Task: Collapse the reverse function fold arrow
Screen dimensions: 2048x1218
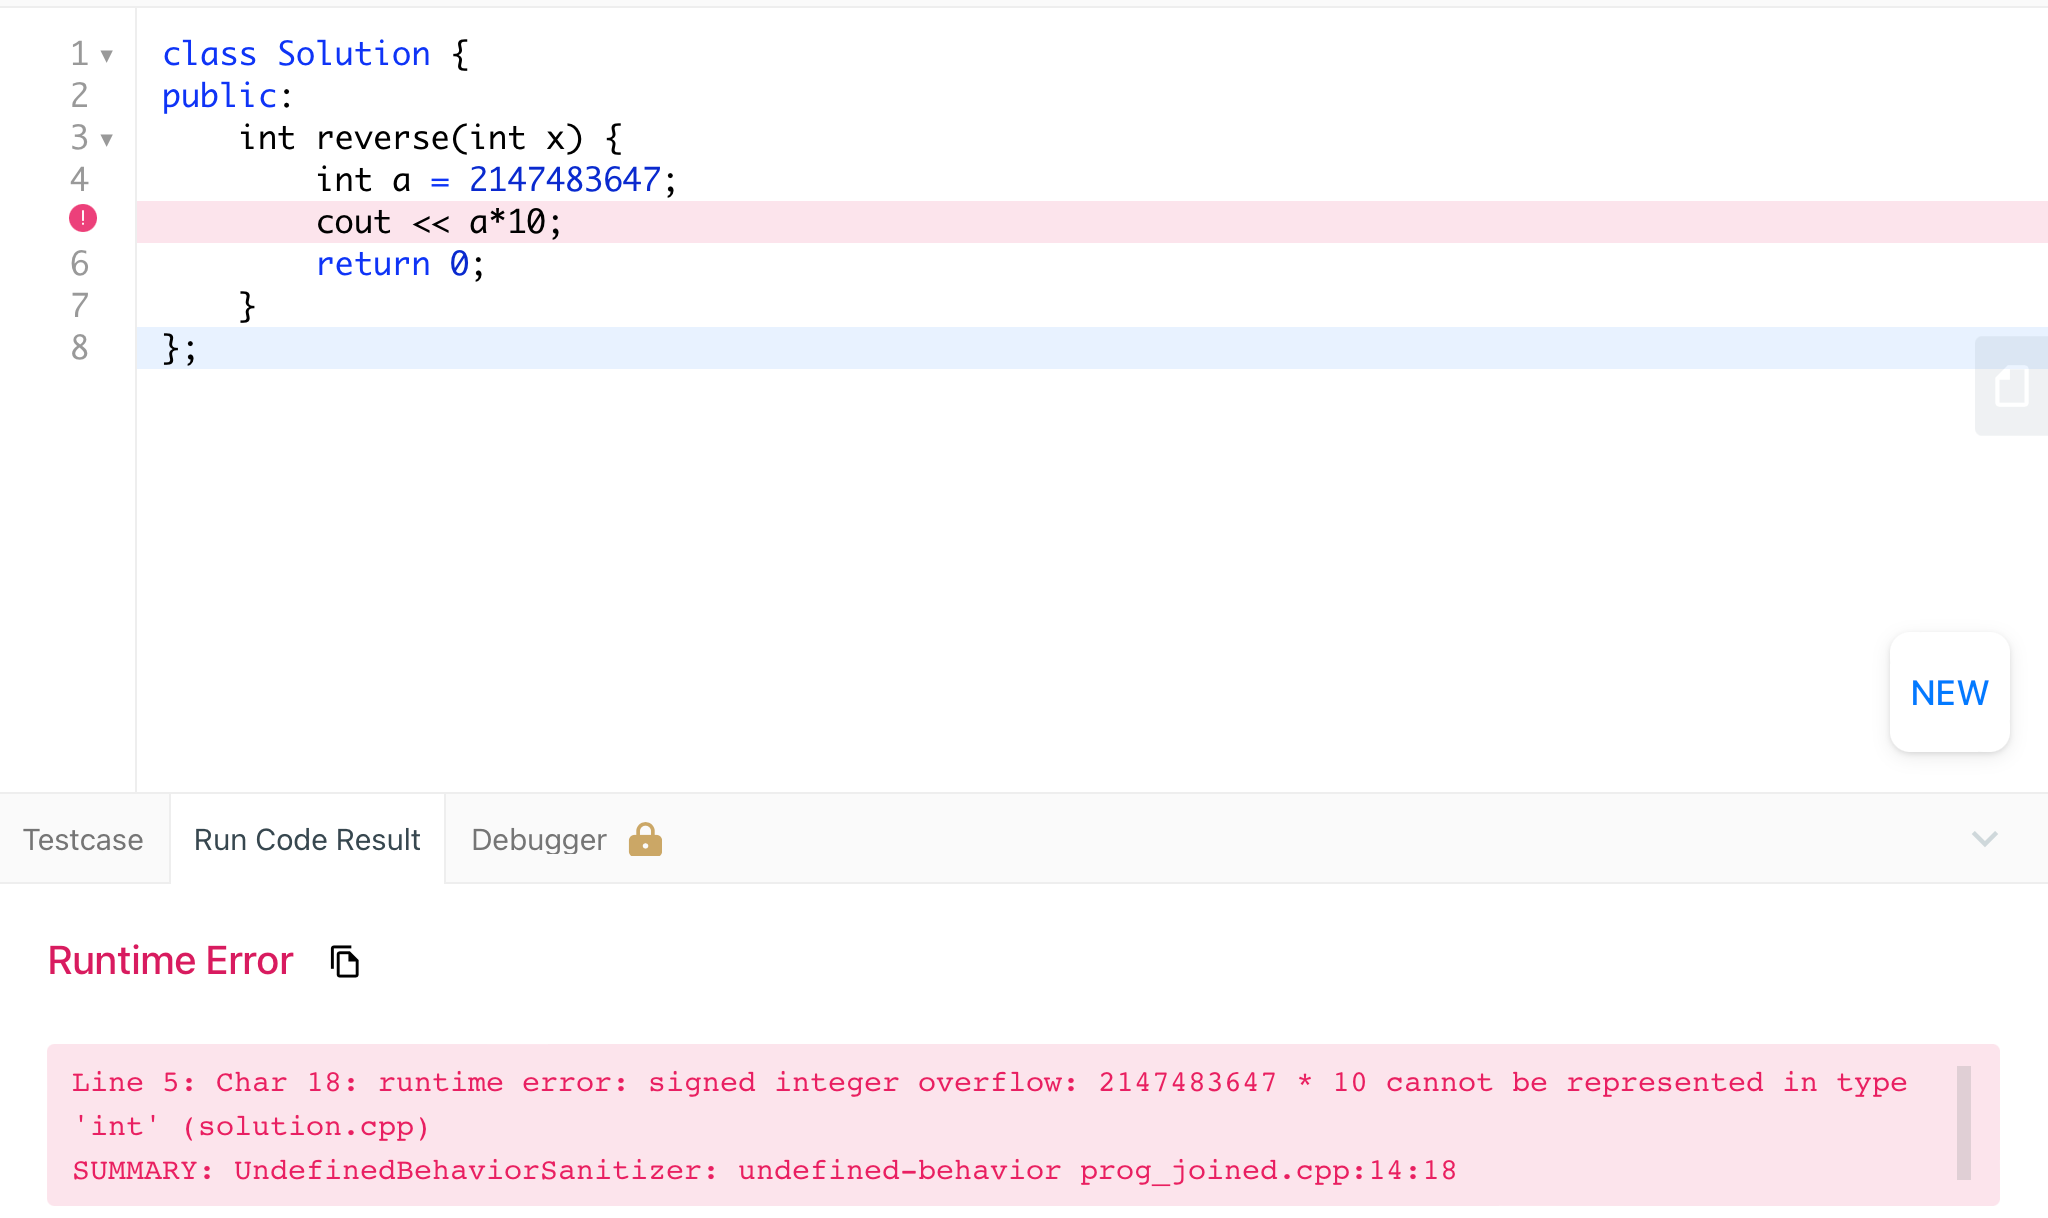Action: 107,140
